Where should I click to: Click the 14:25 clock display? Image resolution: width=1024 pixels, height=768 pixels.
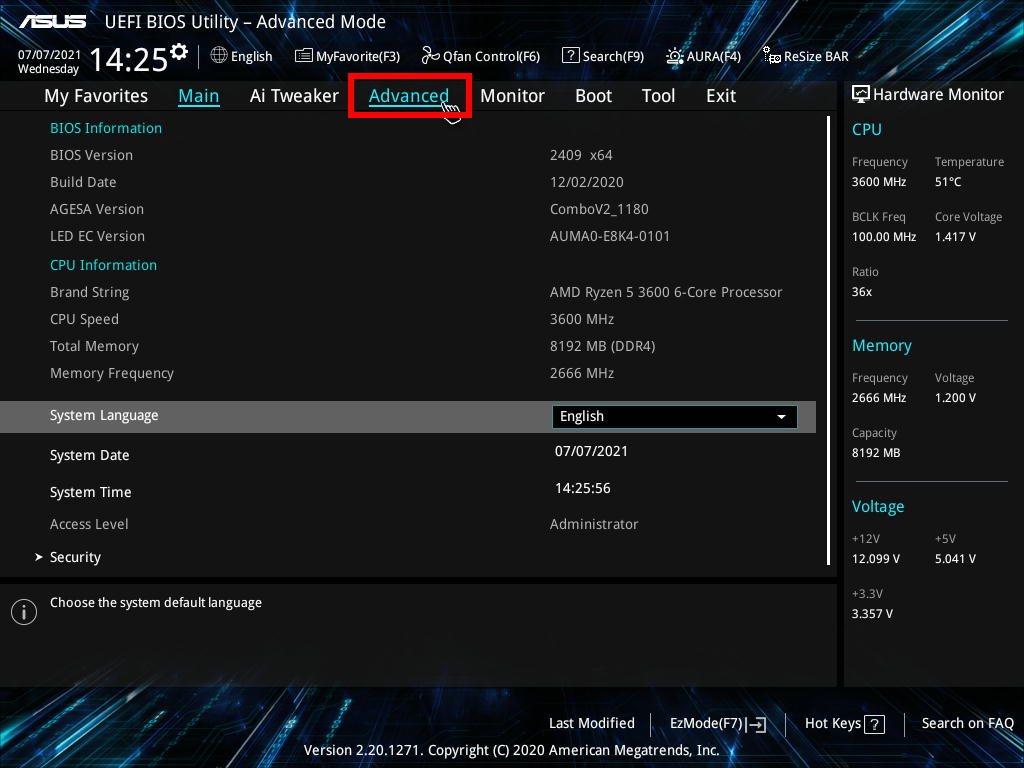tap(129, 59)
